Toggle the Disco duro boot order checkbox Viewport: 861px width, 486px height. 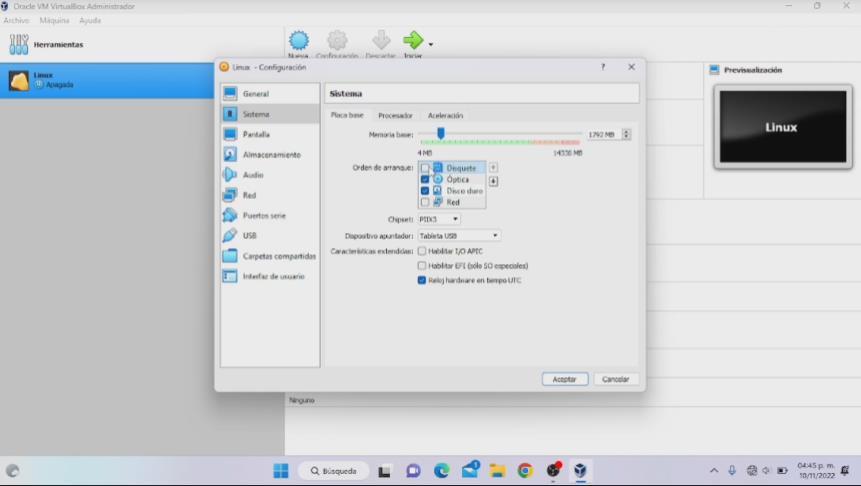point(424,191)
